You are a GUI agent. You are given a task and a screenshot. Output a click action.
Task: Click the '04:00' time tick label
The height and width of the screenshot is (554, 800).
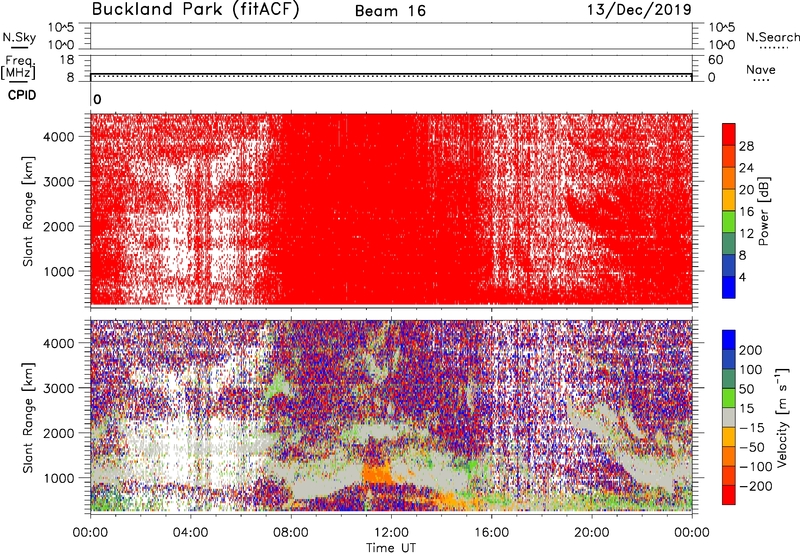click(190, 533)
